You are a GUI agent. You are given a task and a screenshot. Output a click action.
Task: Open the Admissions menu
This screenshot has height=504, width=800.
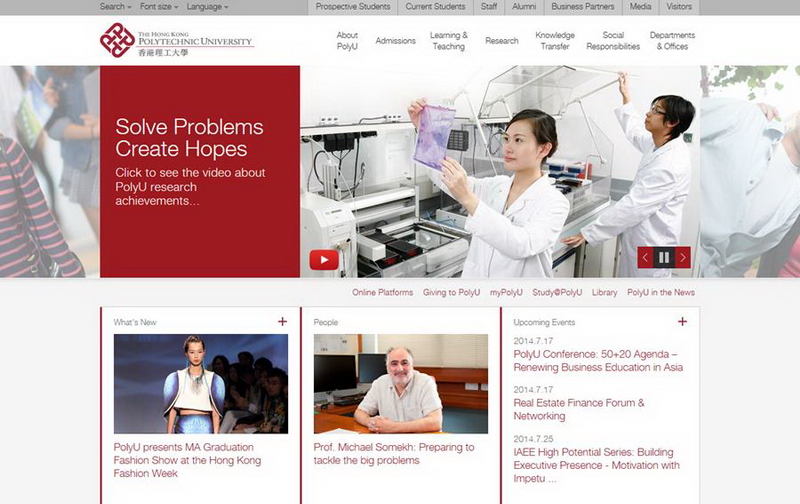395,41
